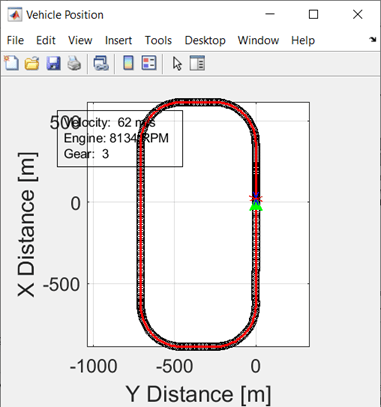Click the dock figure arrow beside Help
Image resolution: width=381 pixels, height=407 pixels.
pyautogui.click(x=373, y=40)
